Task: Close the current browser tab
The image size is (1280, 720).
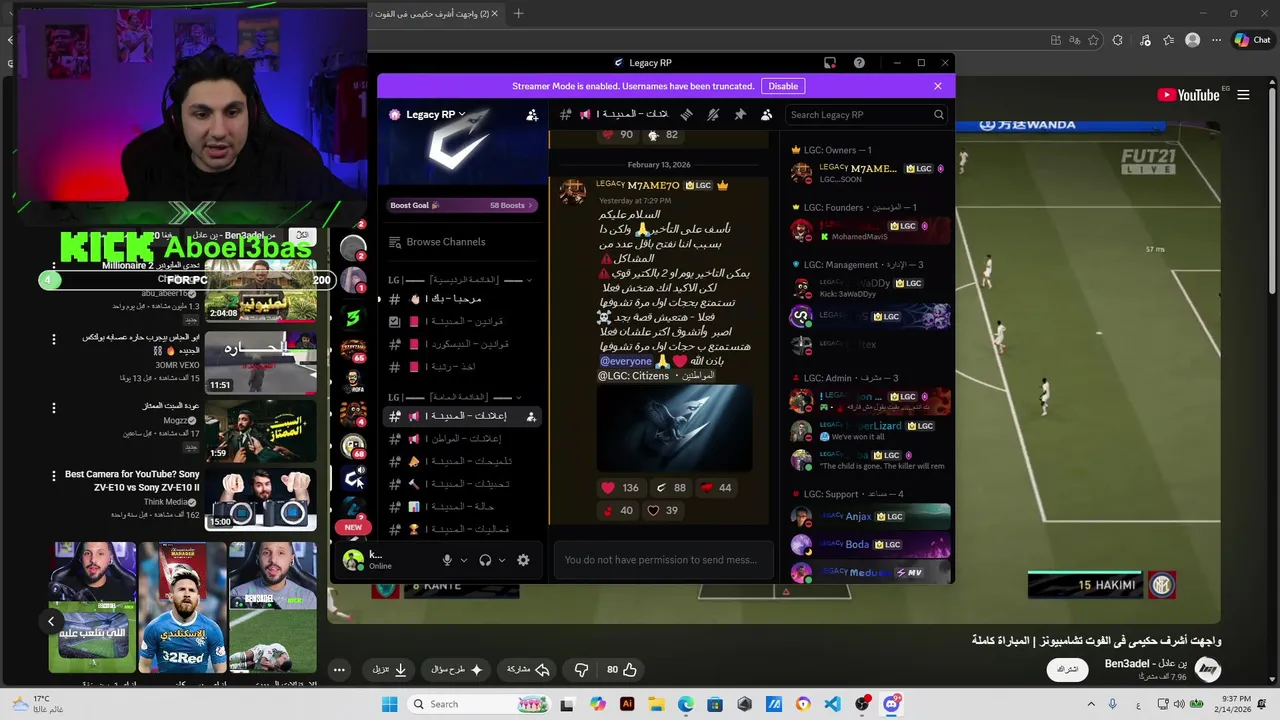Action: point(493,13)
